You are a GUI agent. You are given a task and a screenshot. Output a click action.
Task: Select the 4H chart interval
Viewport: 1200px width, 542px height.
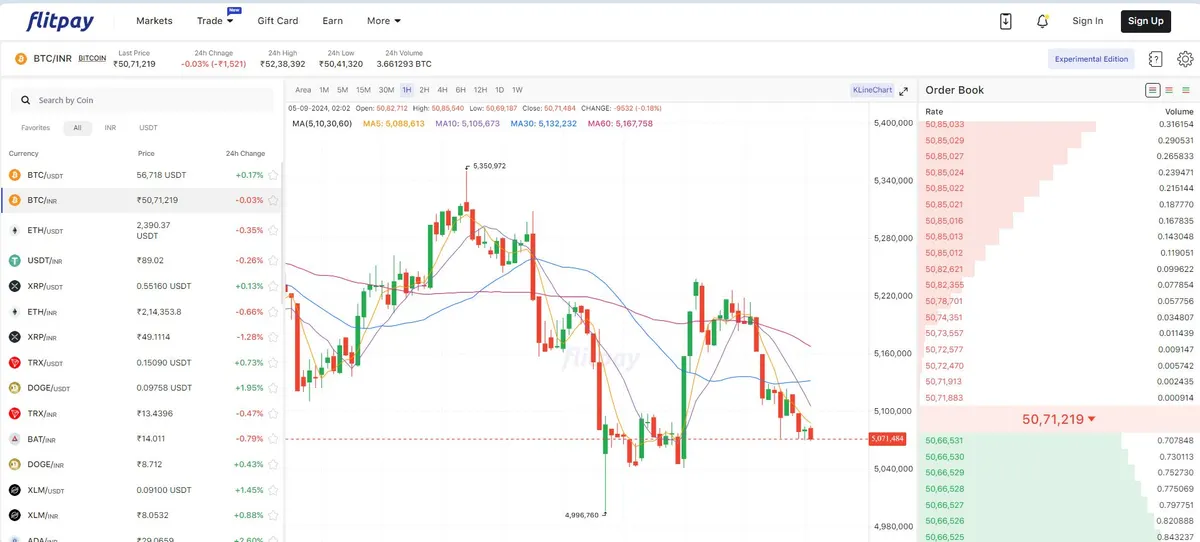443,90
